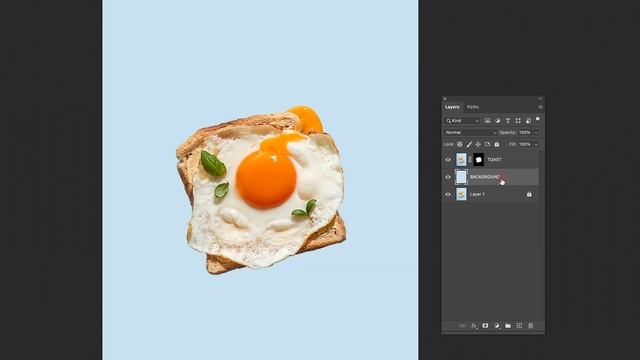Hide the BACKGROUND layer
640x360 pixels.
tap(448, 177)
